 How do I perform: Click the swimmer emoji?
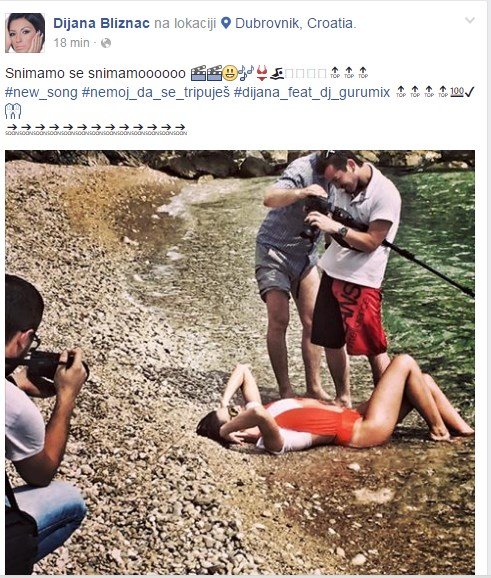point(277,73)
